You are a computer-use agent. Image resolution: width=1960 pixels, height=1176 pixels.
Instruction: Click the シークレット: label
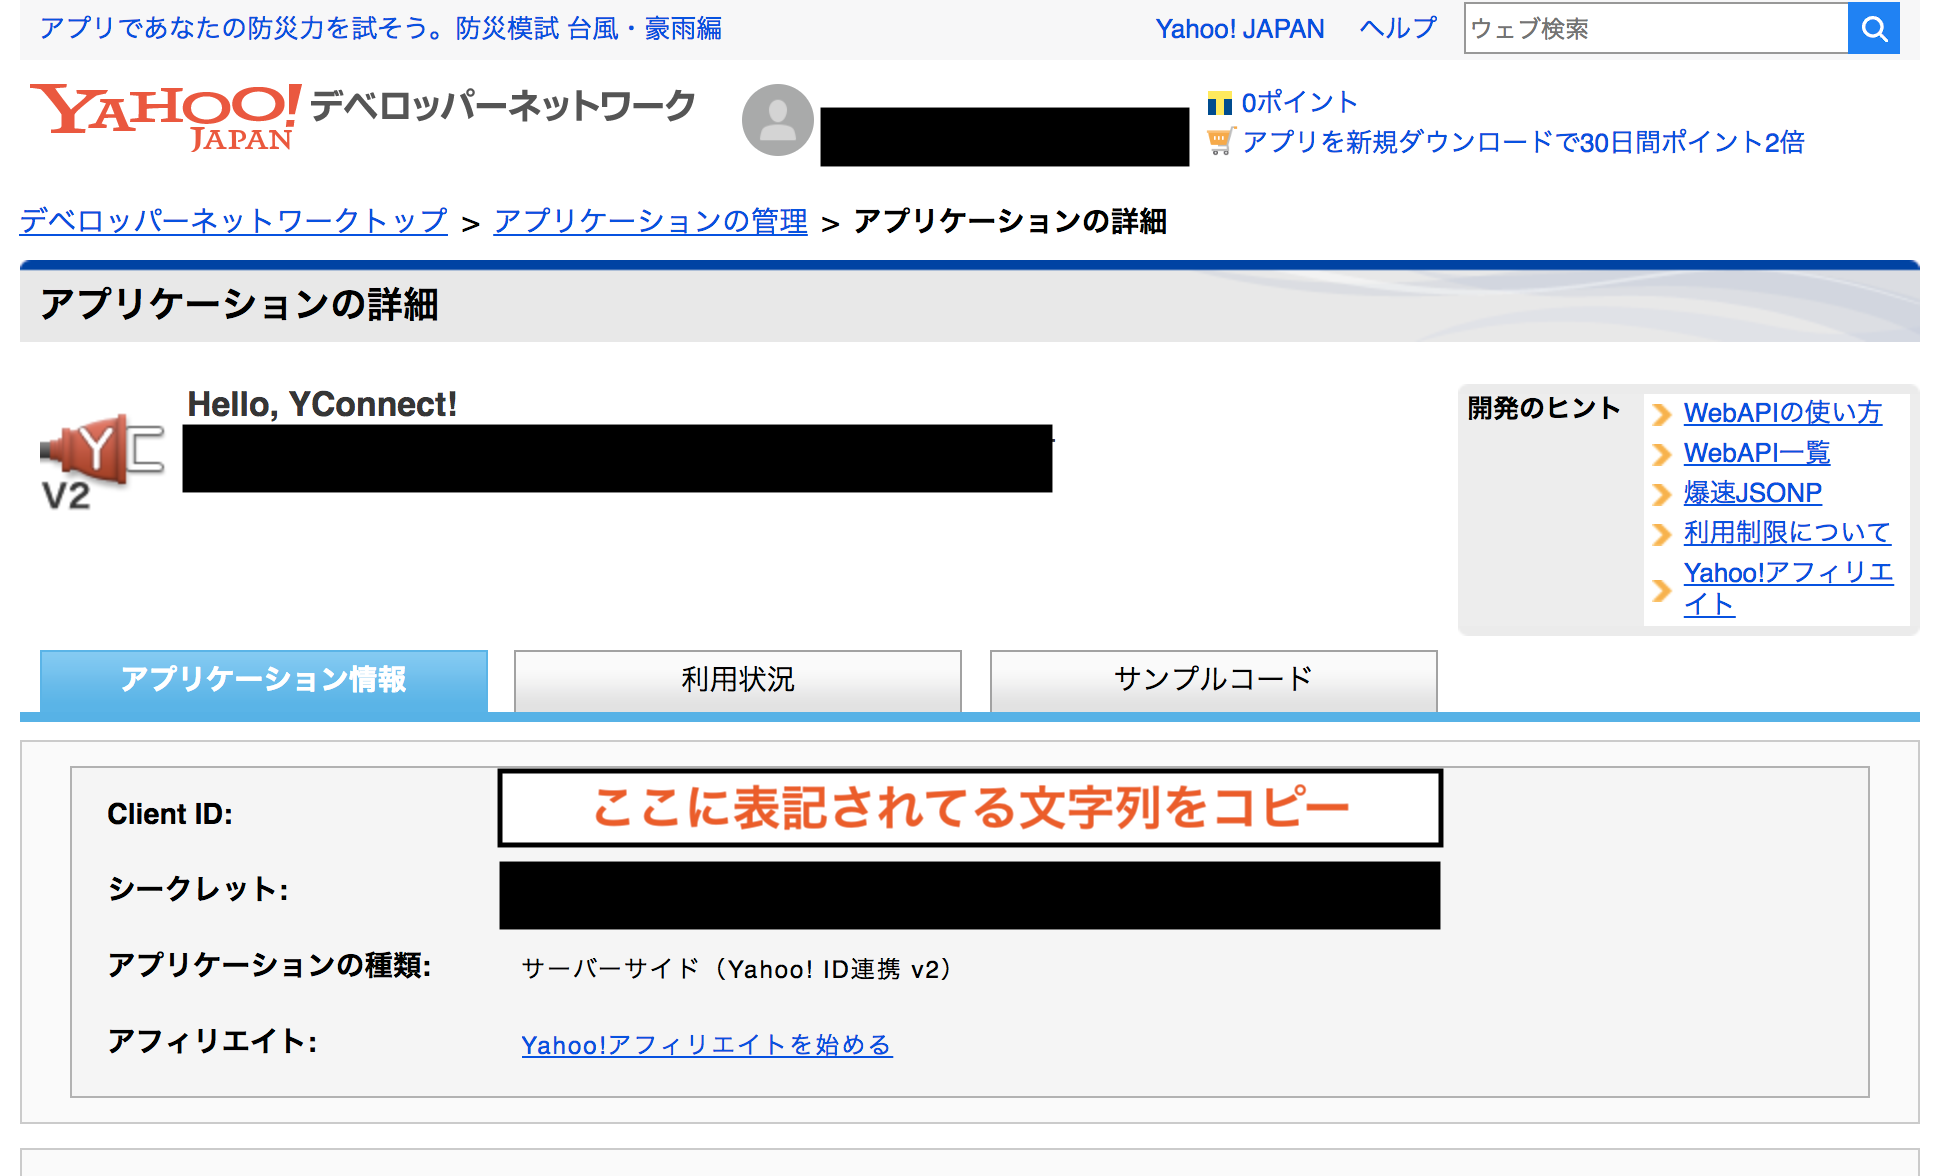(x=198, y=889)
